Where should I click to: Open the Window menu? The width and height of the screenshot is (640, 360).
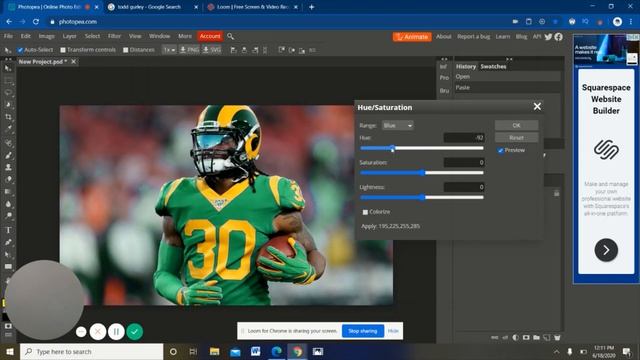click(160, 36)
